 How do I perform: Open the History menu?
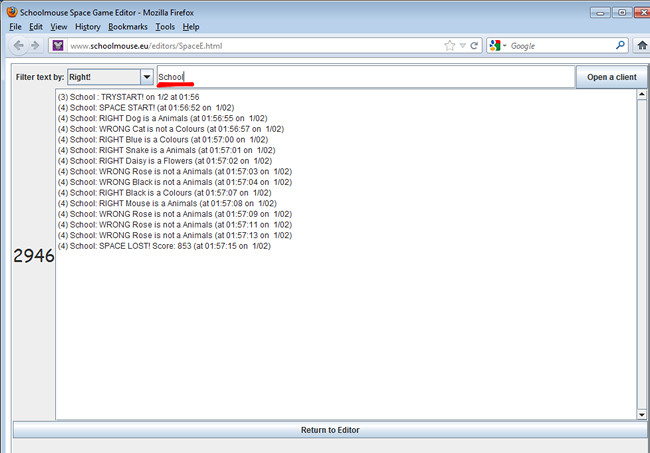pyautogui.click(x=87, y=26)
